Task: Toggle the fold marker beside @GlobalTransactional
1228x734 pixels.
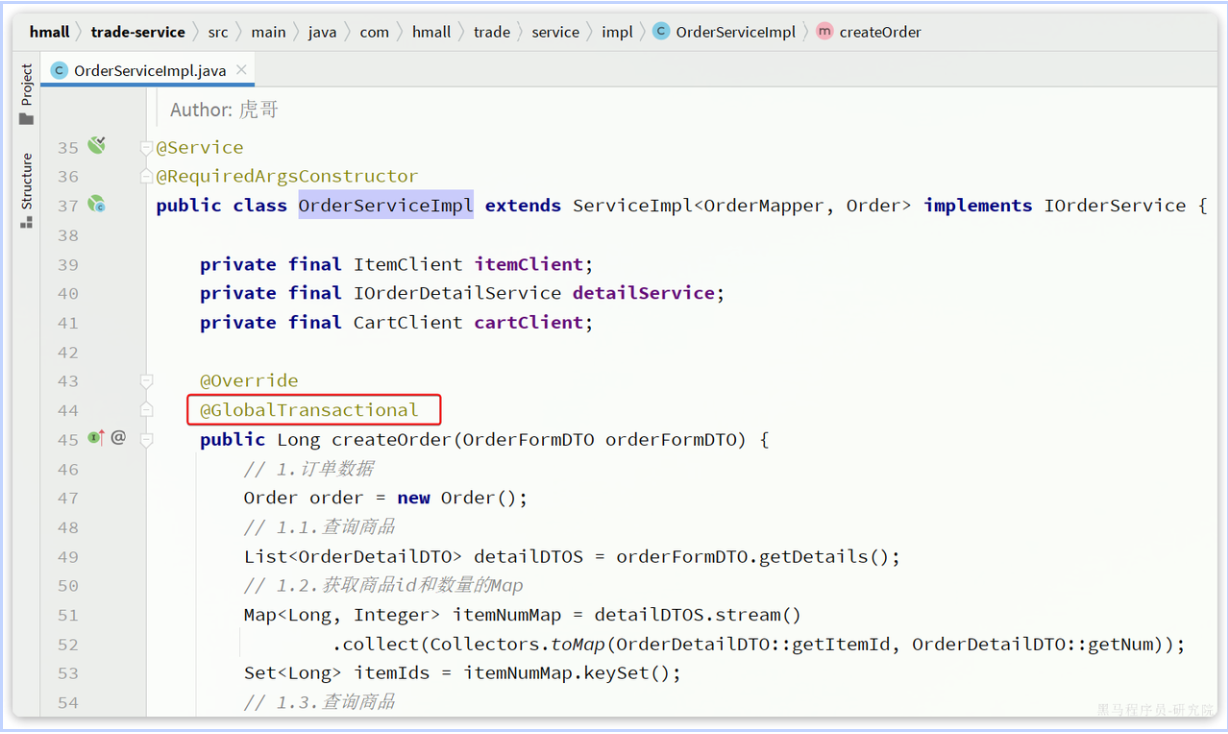Action: pos(147,410)
